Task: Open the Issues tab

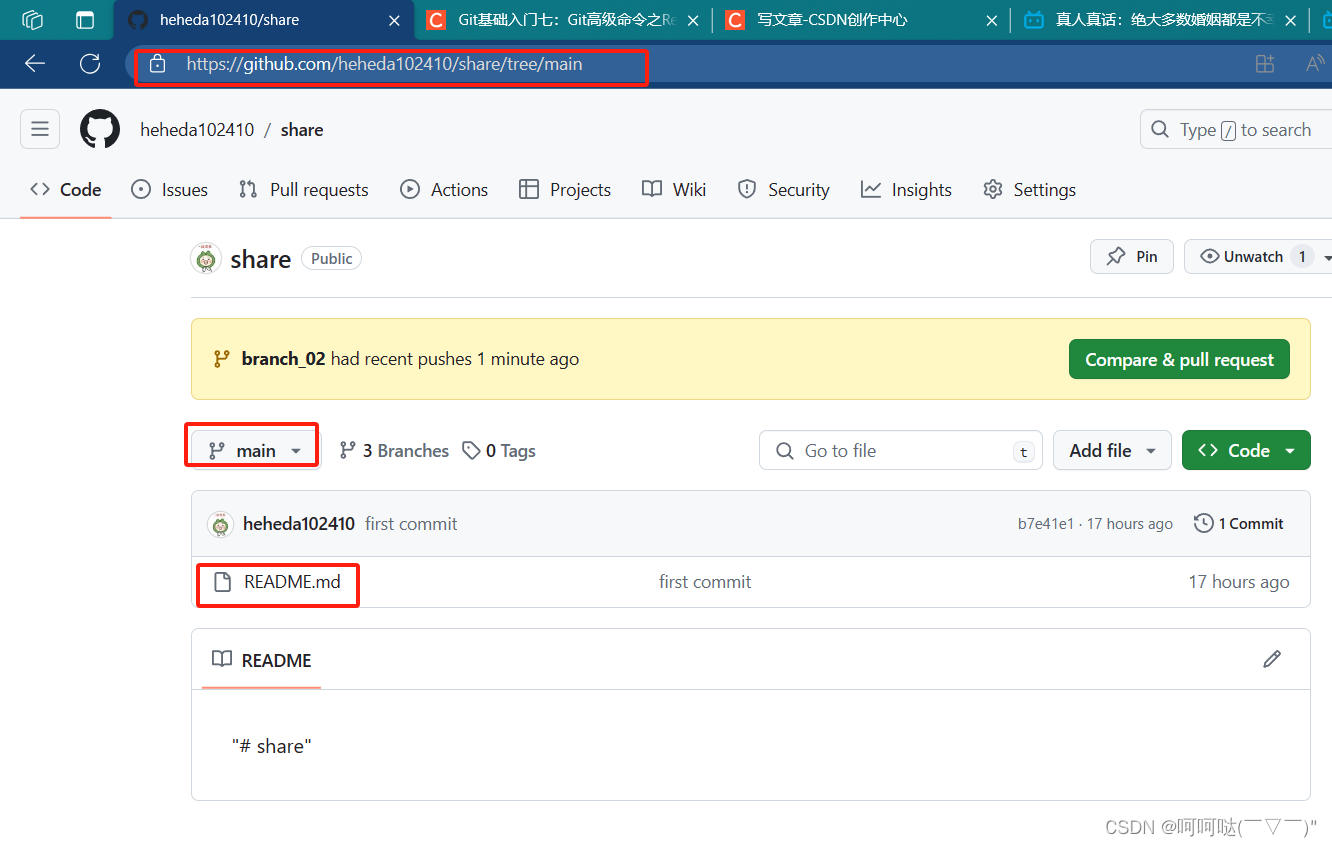Action: tap(170, 190)
